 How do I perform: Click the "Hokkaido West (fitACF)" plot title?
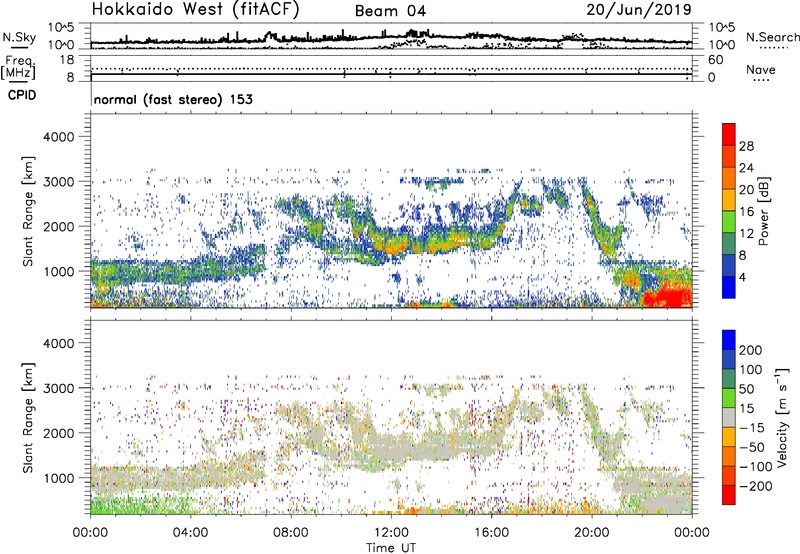tap(195, 10)
